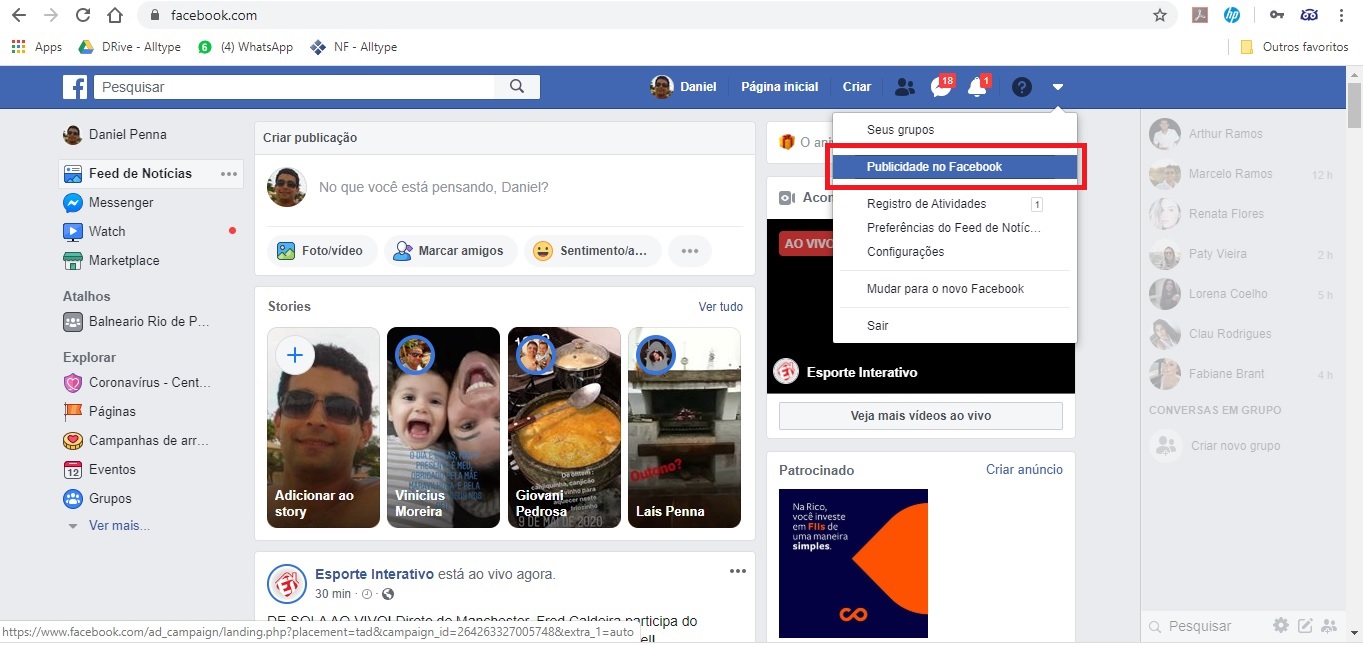Open notifications bell icon
This screenshot has height=645, width=1363.
tap(978, 87)
